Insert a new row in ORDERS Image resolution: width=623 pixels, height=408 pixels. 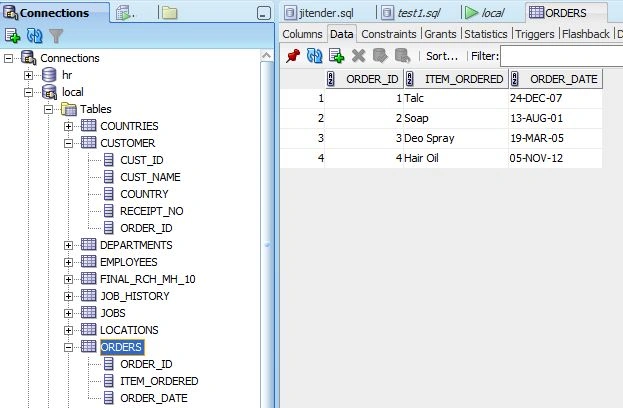pyautogui.click(x=336, y=56)
